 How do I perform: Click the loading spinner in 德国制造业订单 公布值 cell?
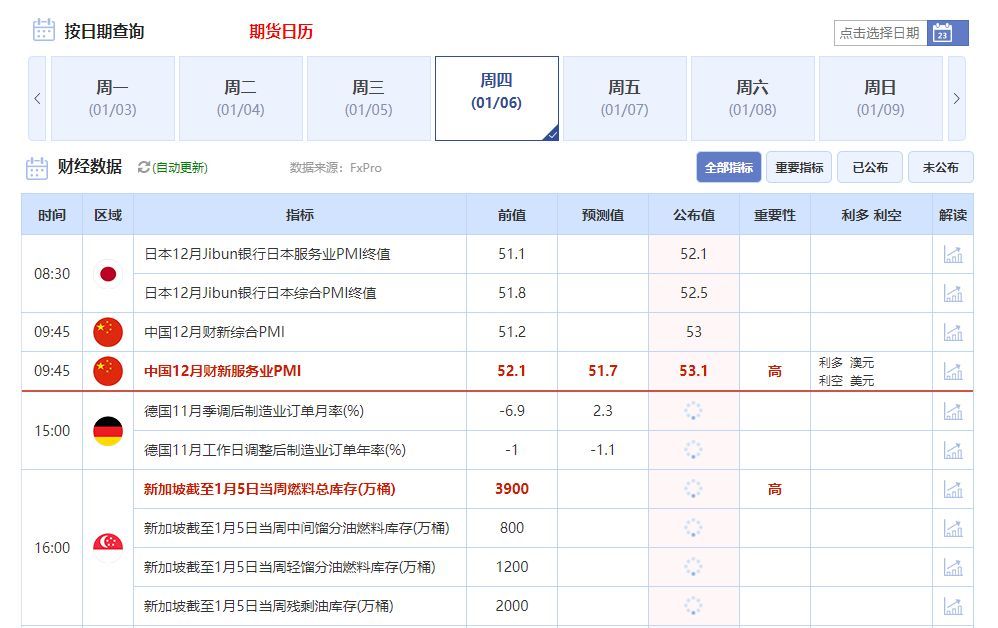pyautogui.click(x=695, y=411)
